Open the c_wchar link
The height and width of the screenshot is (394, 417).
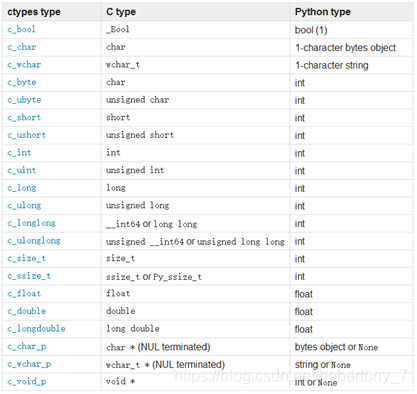pos(24,65)
